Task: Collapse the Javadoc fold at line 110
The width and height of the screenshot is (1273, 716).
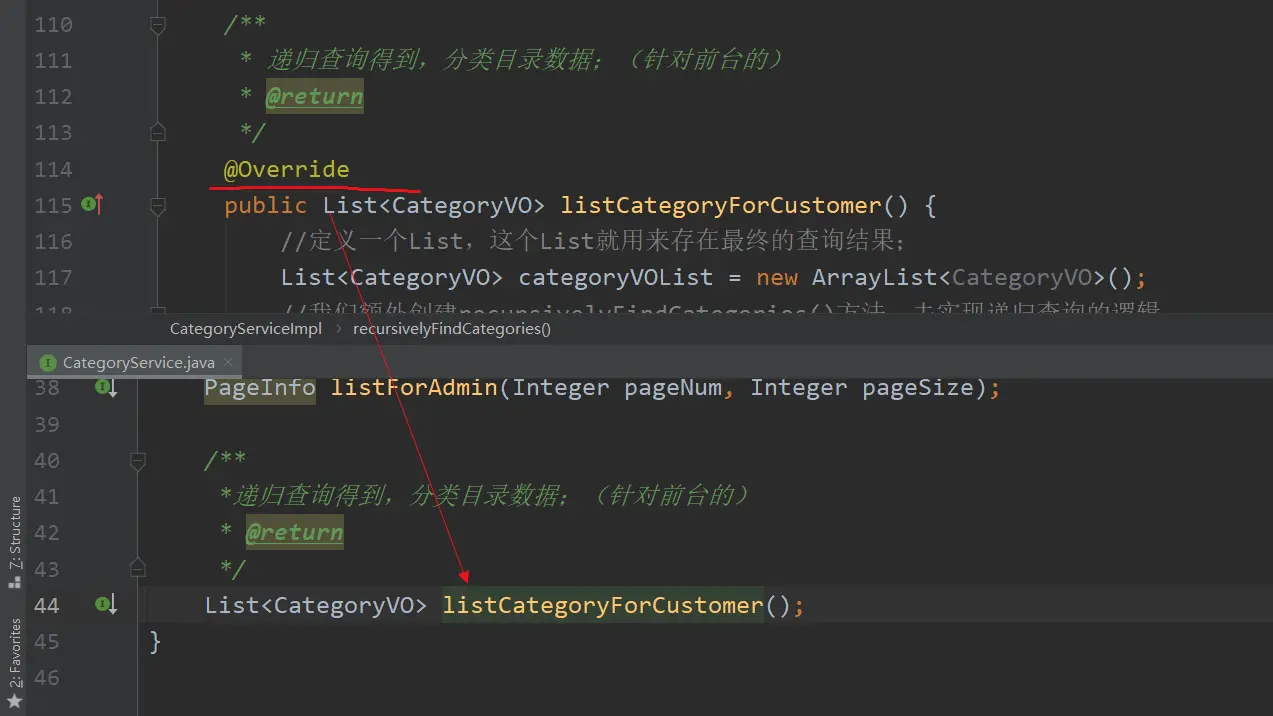Action: 157,25
